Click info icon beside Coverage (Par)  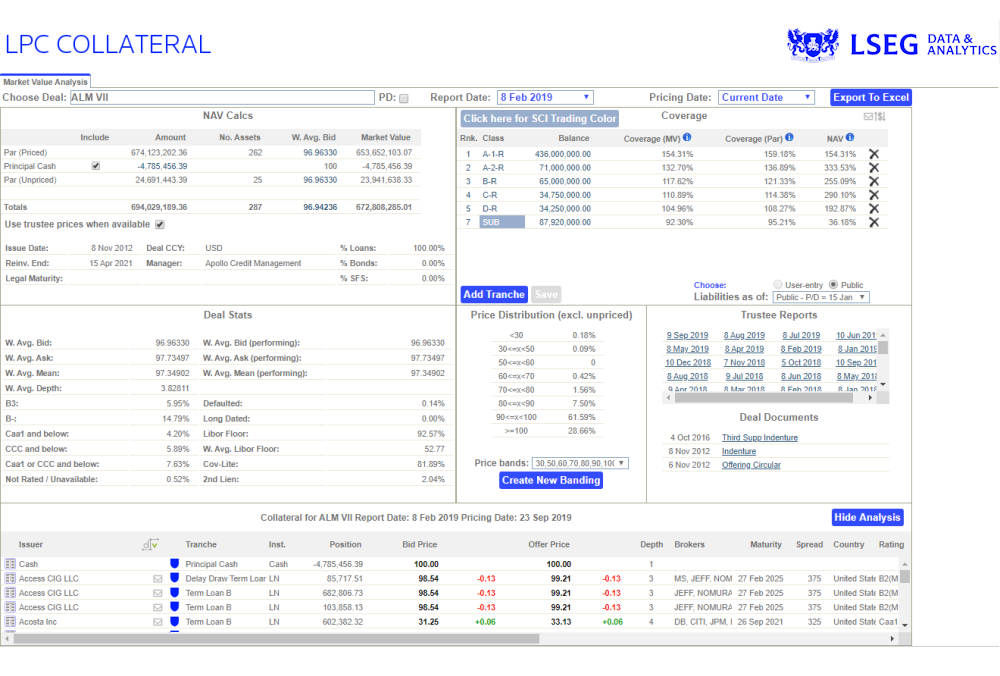789,138
